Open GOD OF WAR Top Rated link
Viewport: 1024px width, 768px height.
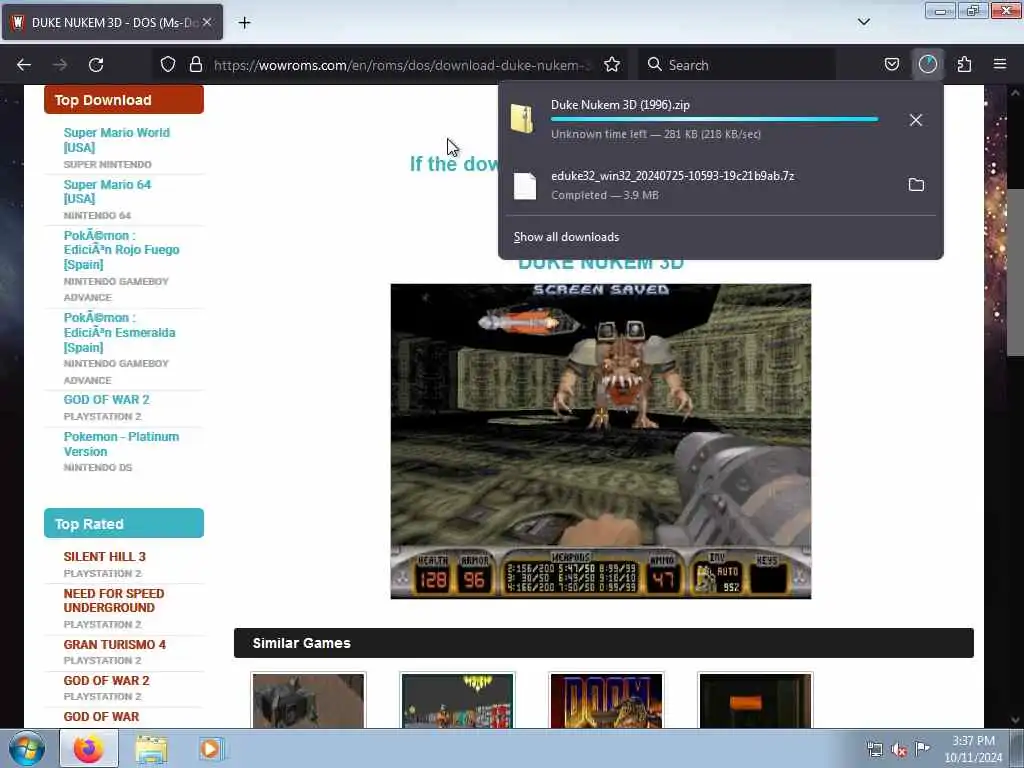(x=101, y=717)
